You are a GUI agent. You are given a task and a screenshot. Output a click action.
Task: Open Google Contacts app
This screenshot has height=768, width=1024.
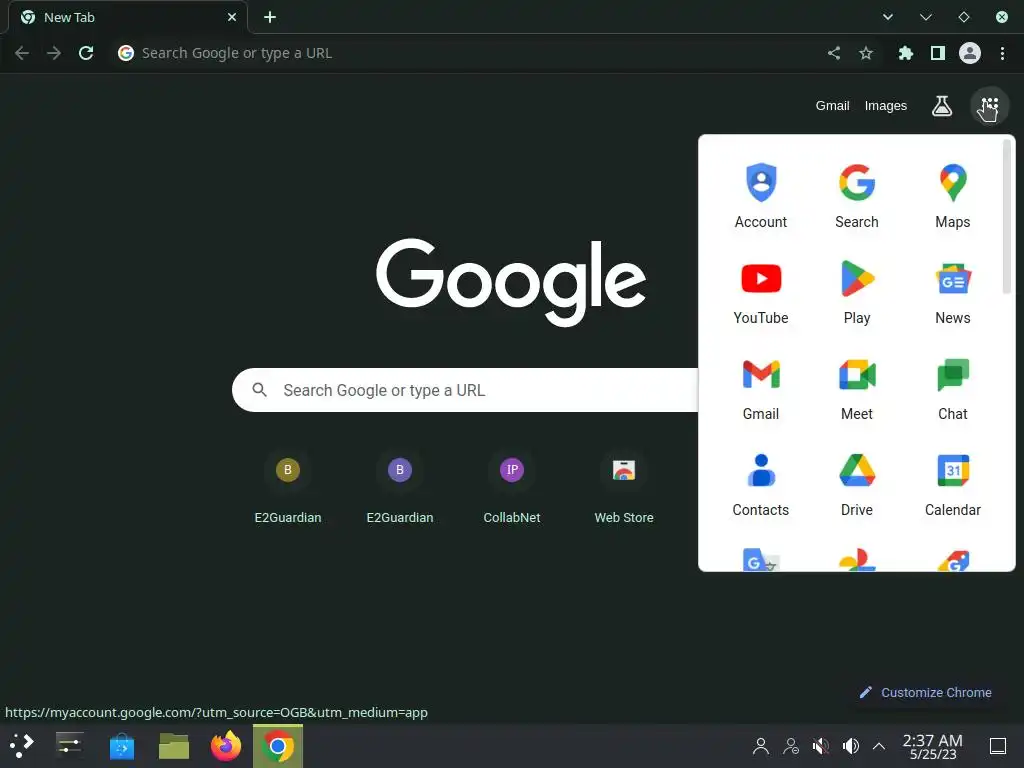pos(761,484)
